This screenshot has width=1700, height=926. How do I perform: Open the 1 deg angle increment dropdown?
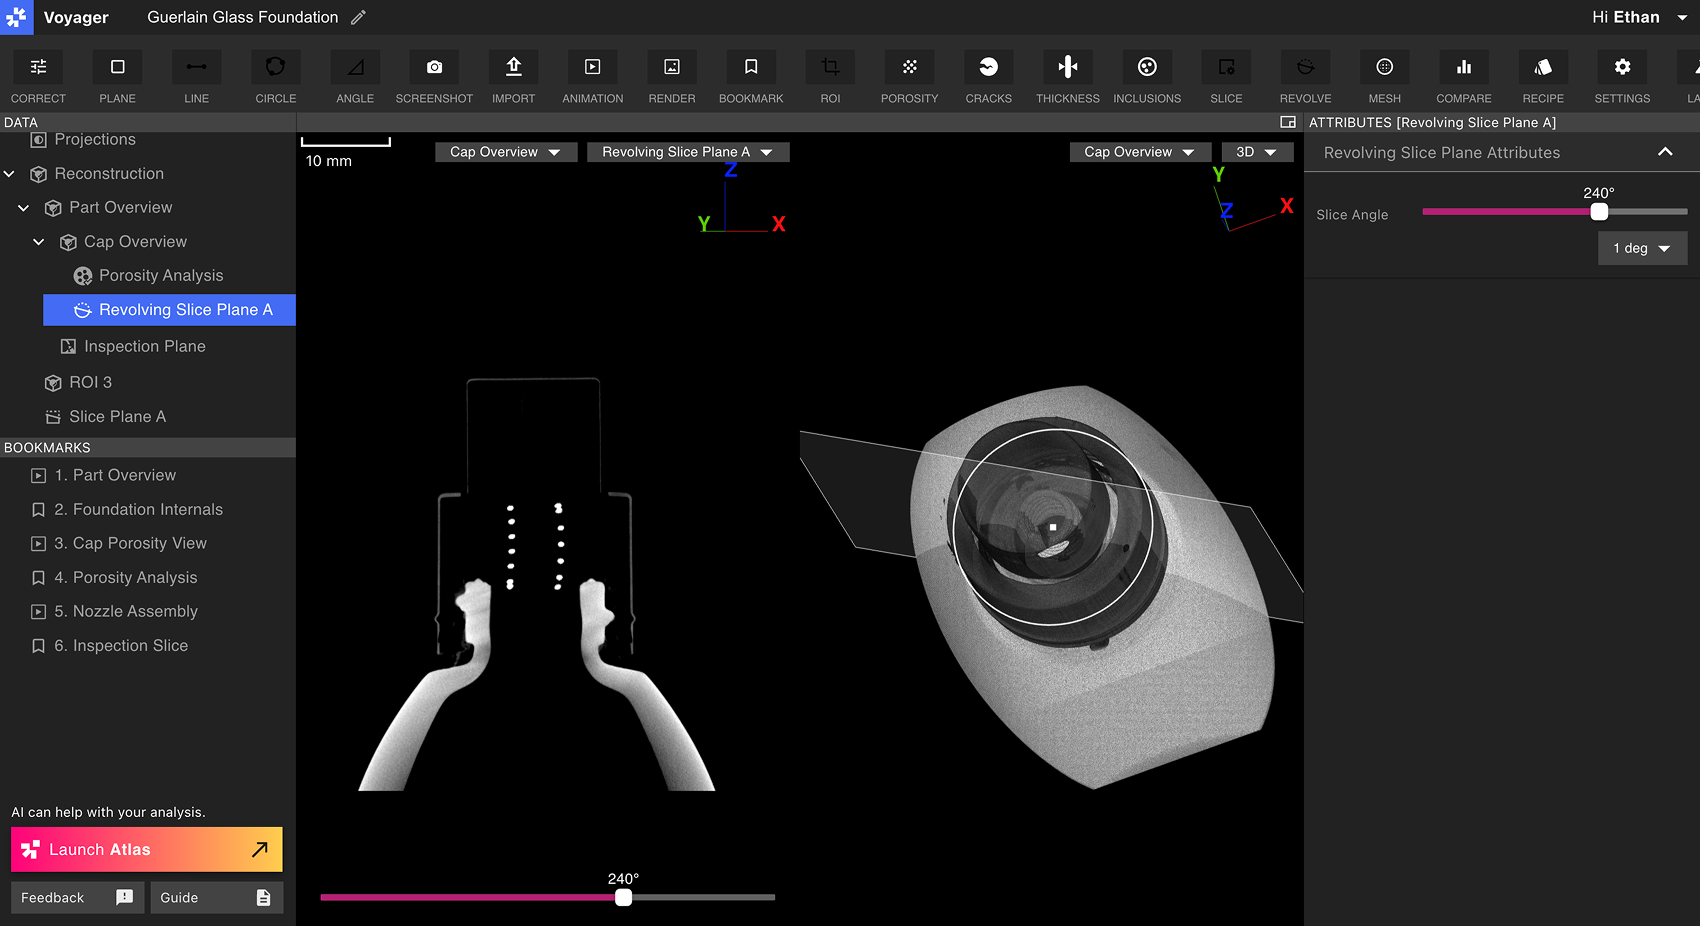(1642, 247)
